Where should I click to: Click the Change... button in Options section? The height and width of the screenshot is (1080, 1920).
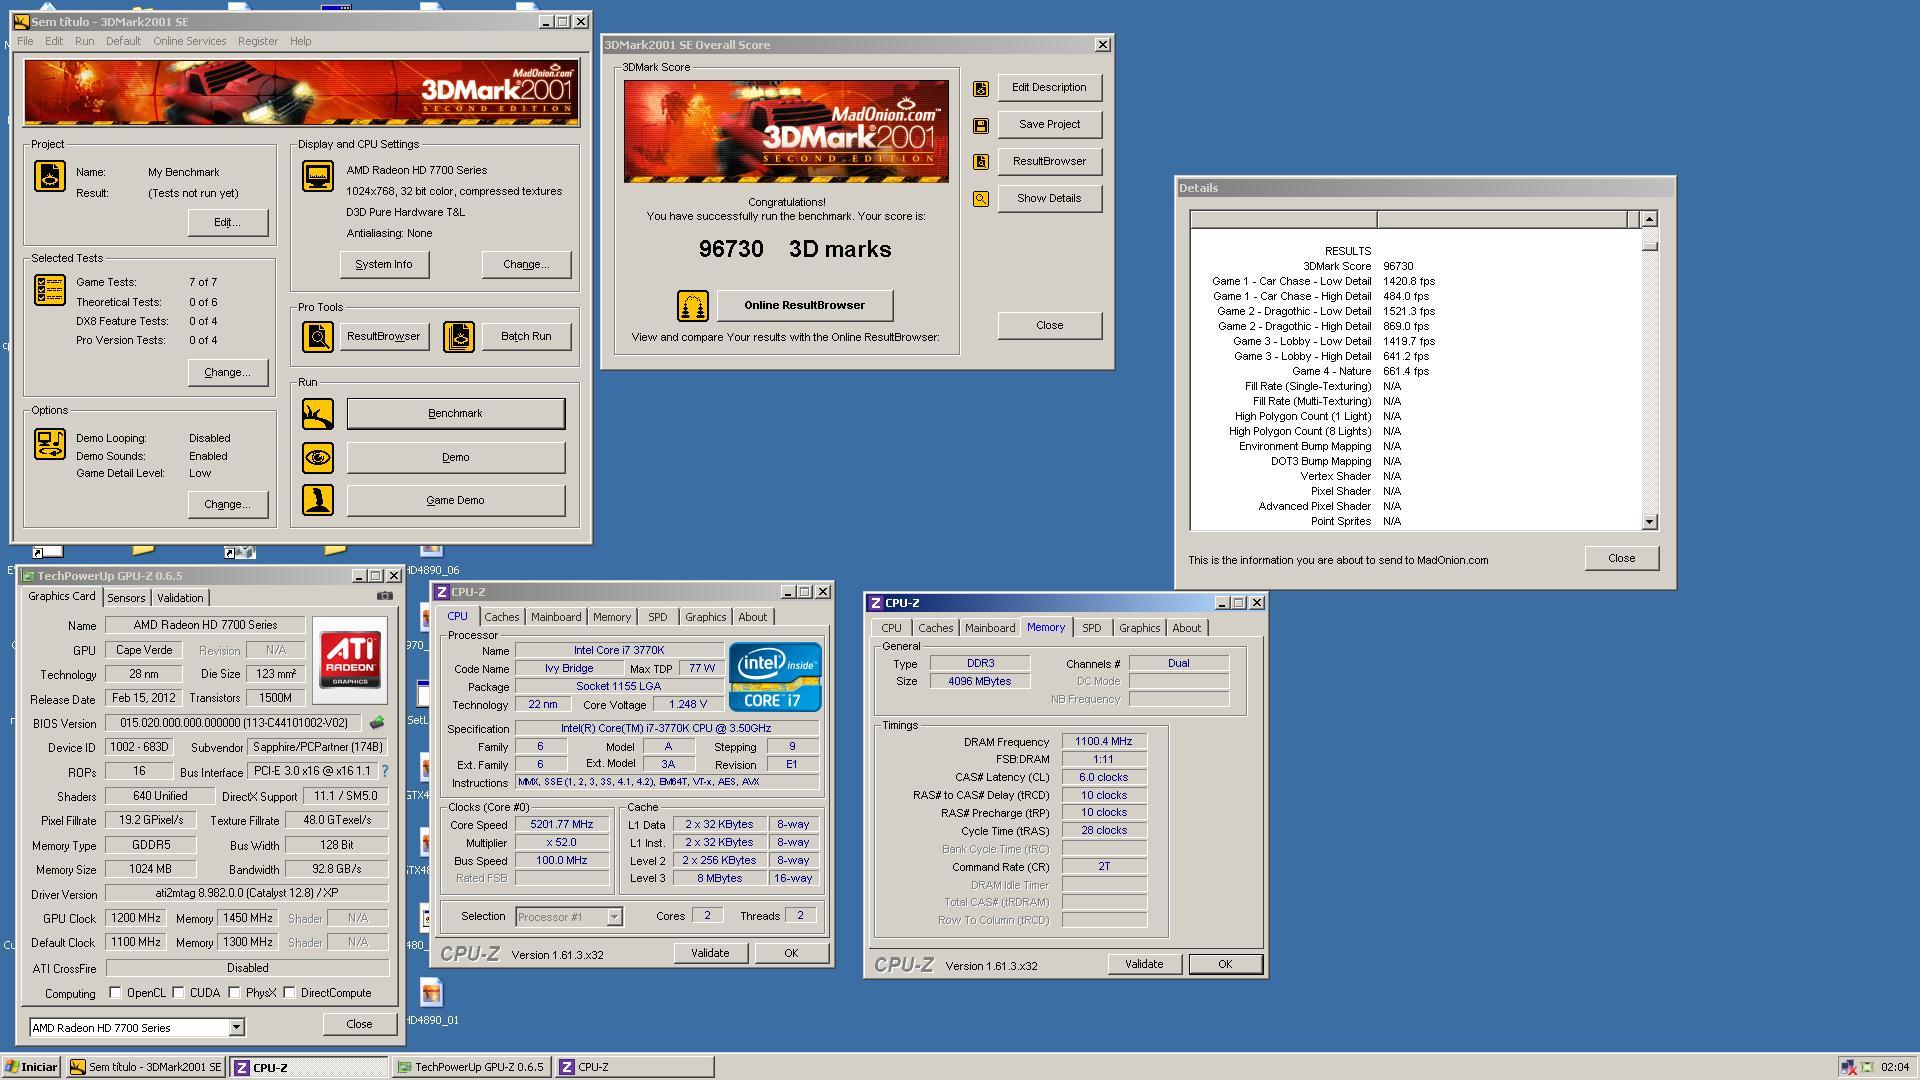[228, 505]
